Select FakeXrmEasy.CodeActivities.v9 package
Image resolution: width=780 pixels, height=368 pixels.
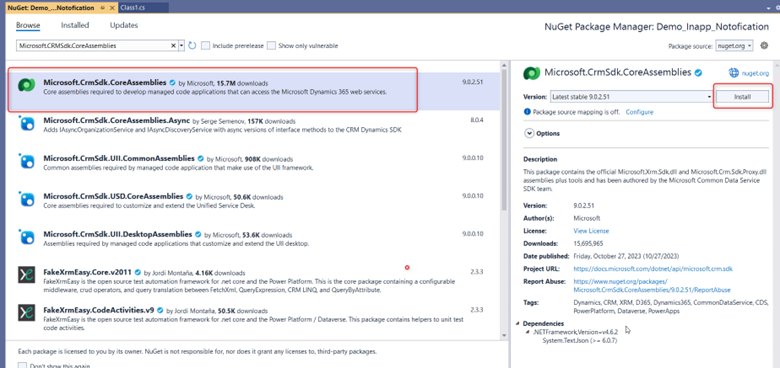pos(253,318)
